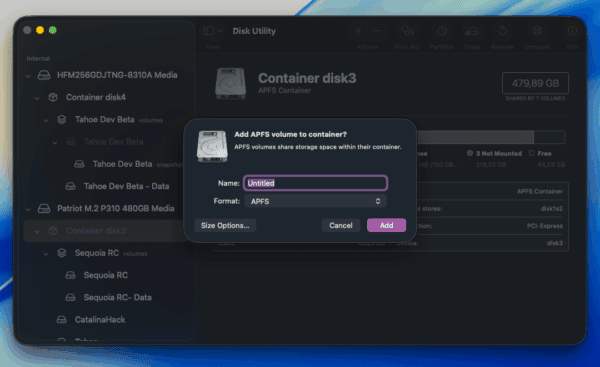
Task: Open the Partition toolbar icon
Action: (442, 31)
